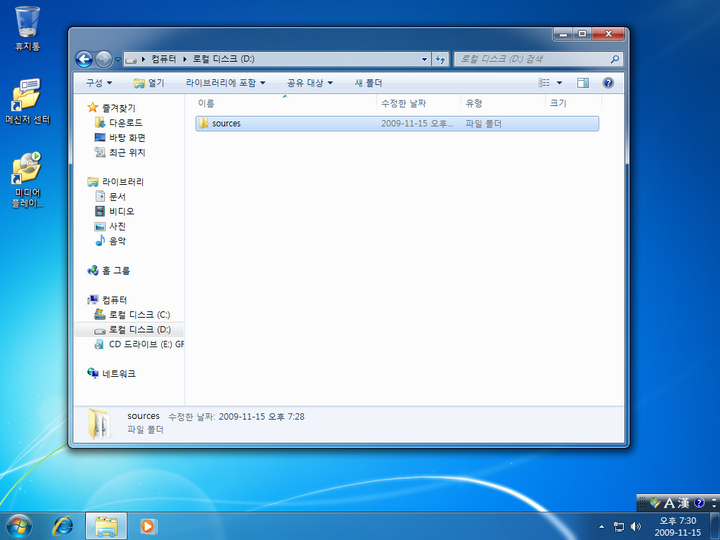Launch Windows Media Player from taskbar

tap(148, 526)
